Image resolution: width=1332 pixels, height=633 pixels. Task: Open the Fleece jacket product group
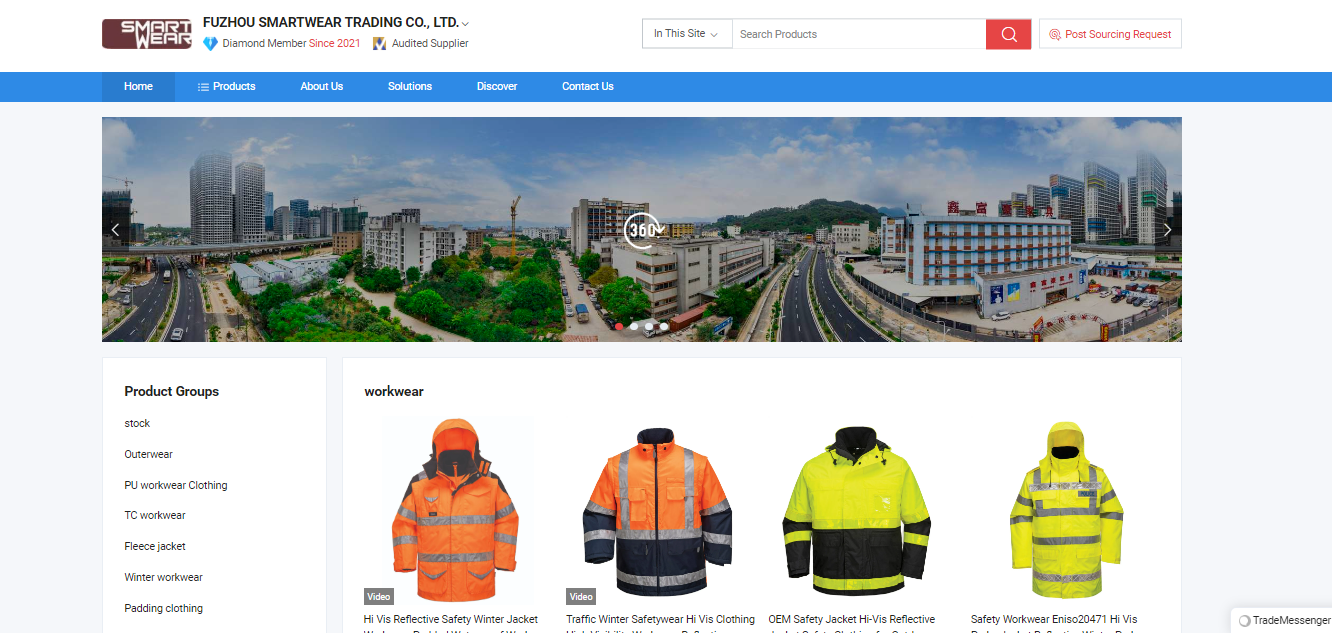tap(155, 547)
